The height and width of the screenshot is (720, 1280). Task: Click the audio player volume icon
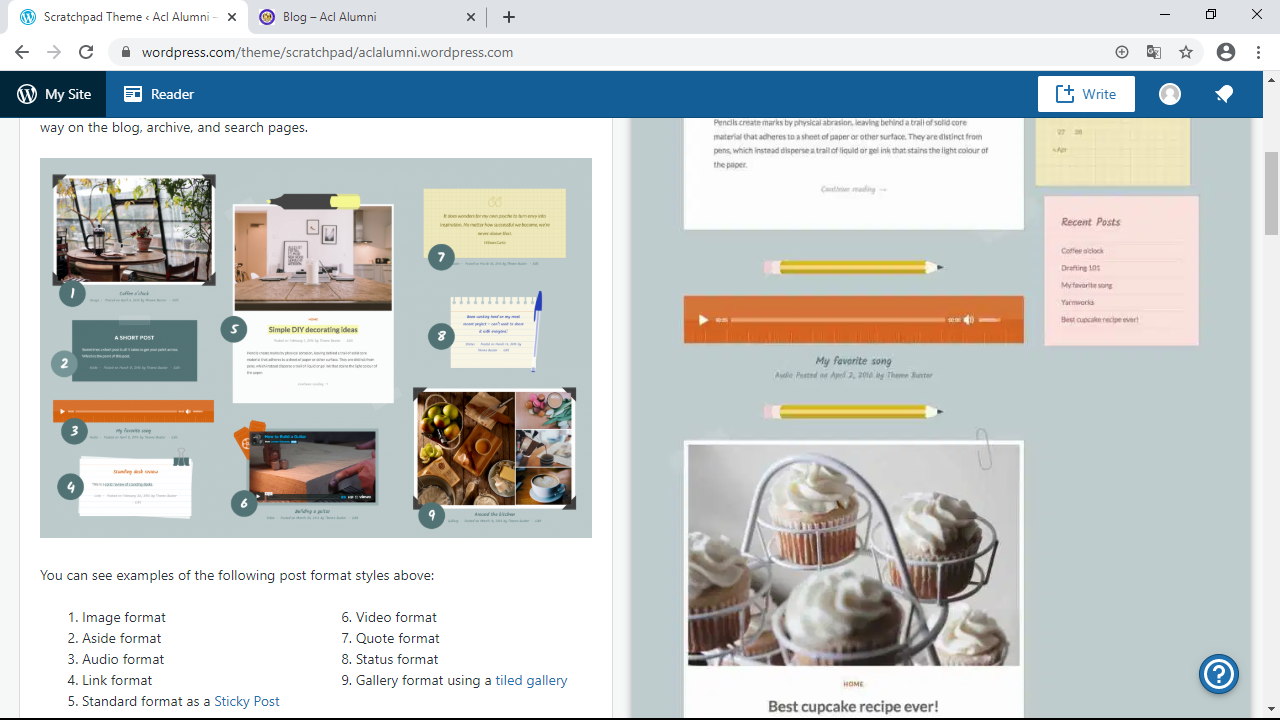(x=968, y=320)
